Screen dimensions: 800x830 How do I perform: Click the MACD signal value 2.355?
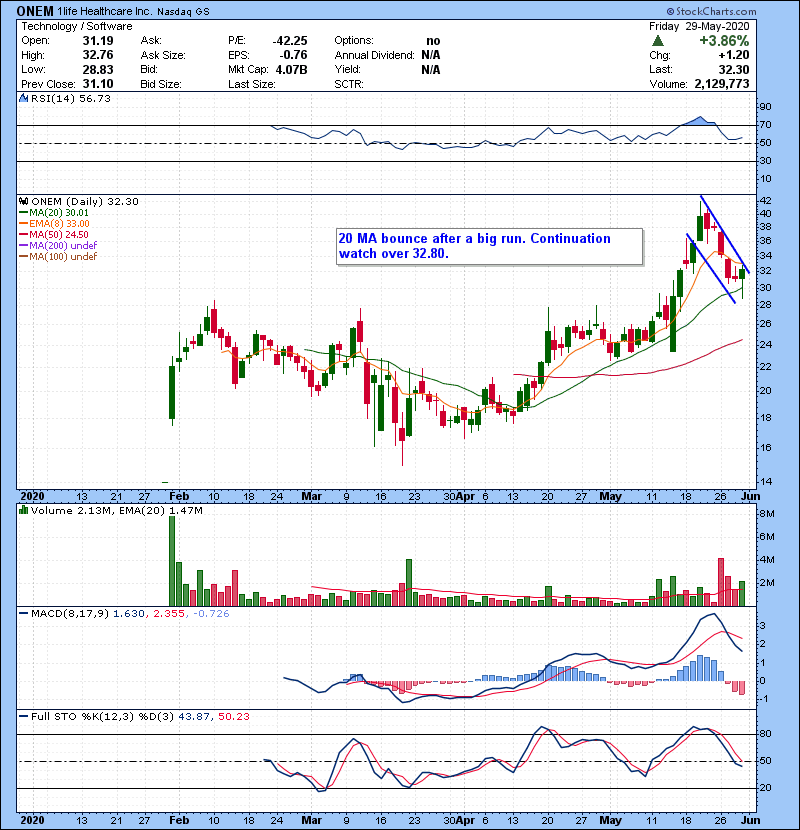[169, 614]
